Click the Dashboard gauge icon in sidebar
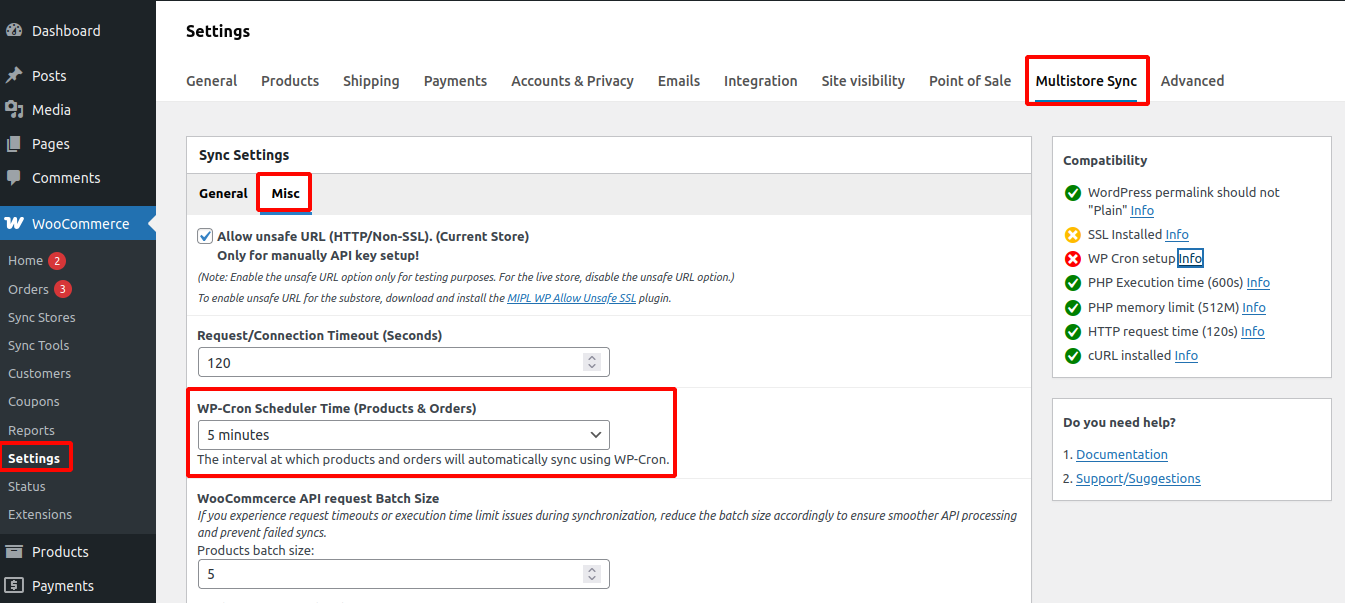The width and height of the screenshot is (1345, 603). click(x=14, y=31)
